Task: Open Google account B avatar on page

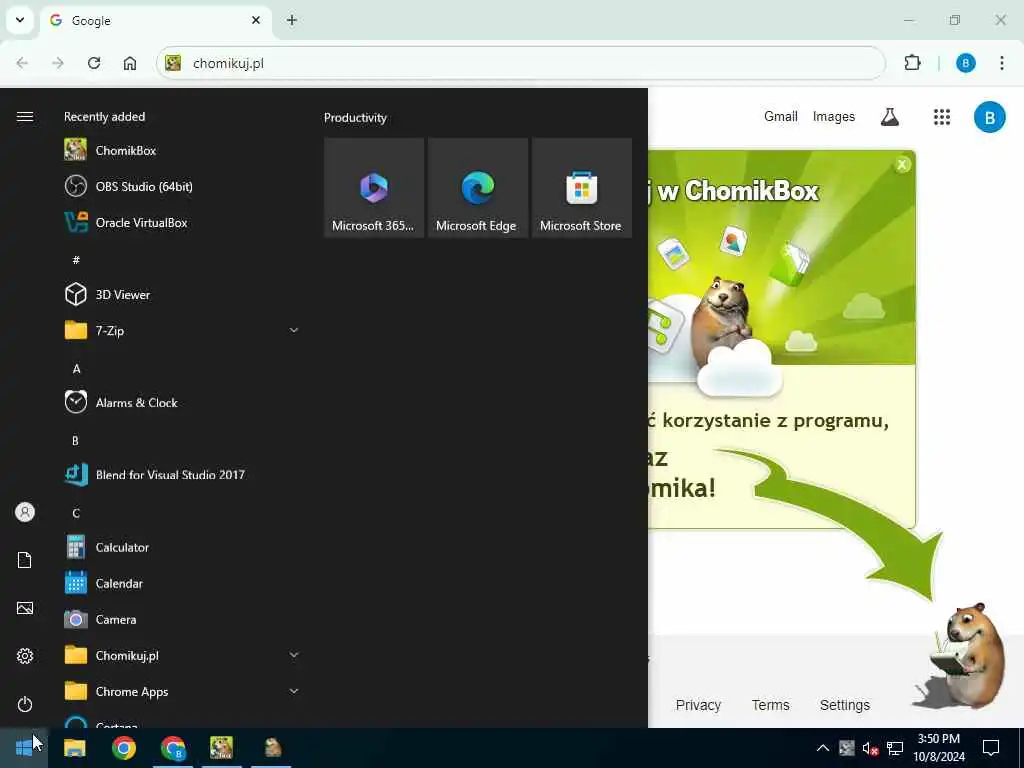Action: pos(989,117)
